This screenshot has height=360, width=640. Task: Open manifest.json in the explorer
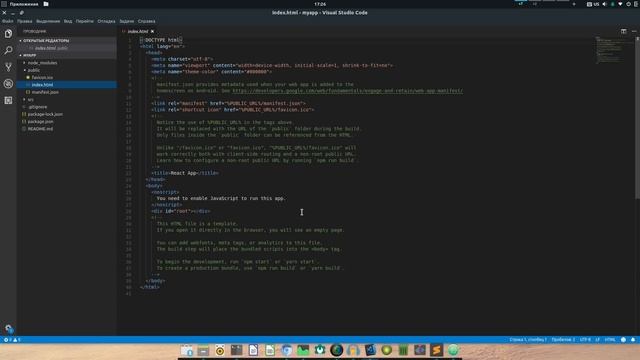pyautogui.click(x=67, y=92)
